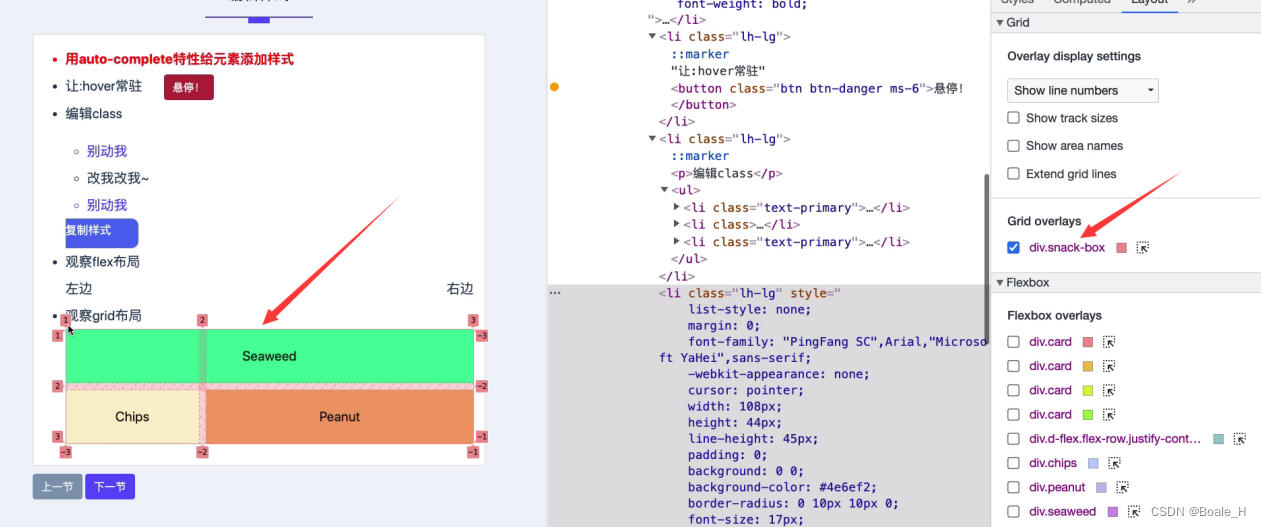The image size is (1261, 527).
Task: Click the div.snack-box element link
Action: pyautogui.click(x=1067, y=247)
